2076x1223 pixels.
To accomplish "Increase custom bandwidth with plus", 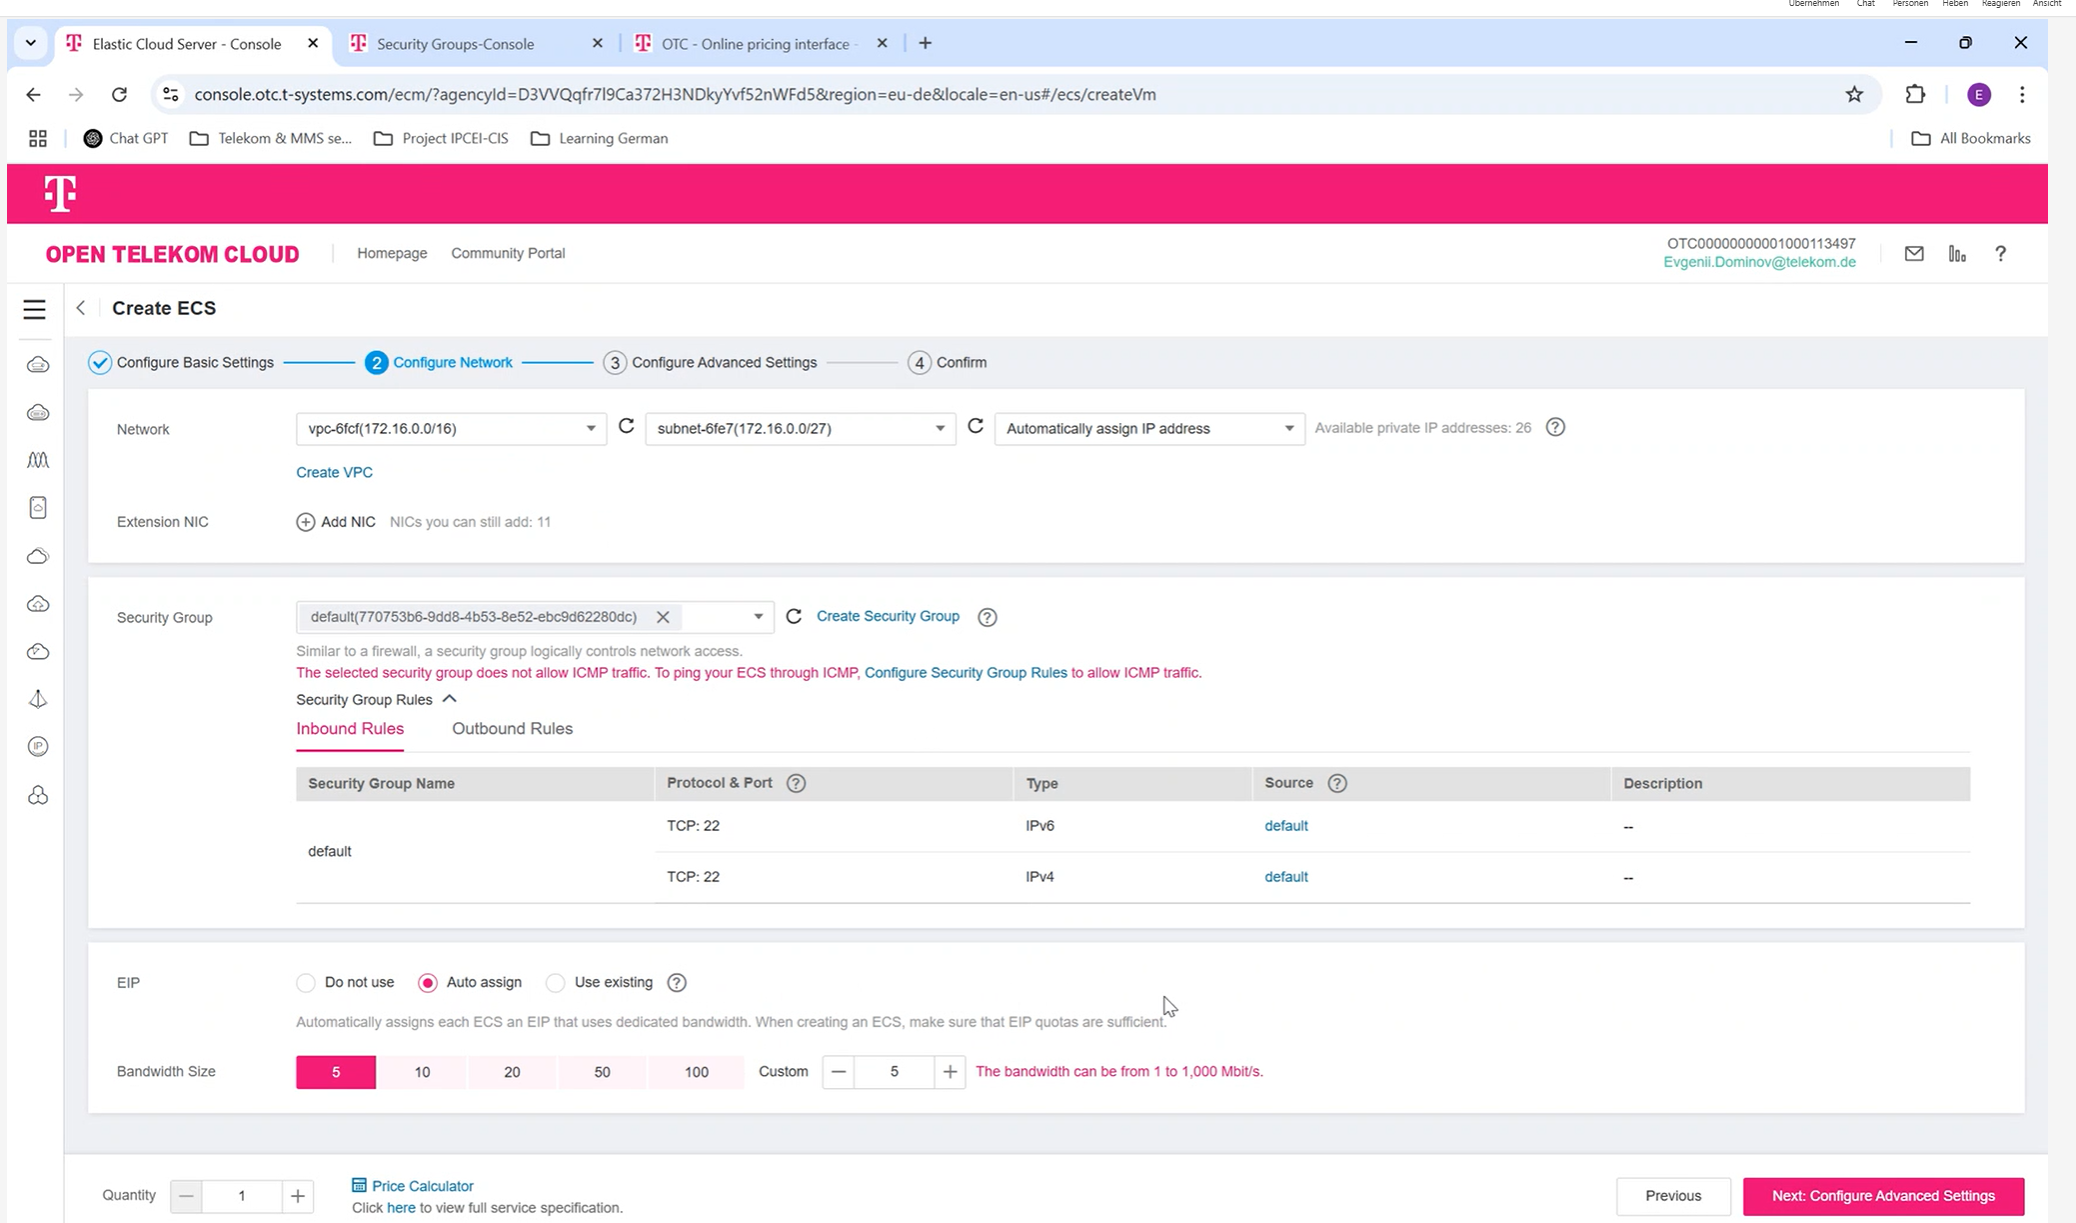I will click(x=950, y=1072).
